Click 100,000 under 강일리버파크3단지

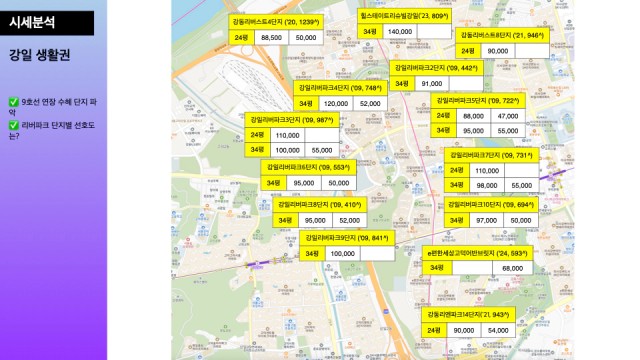tap(288, 150)
